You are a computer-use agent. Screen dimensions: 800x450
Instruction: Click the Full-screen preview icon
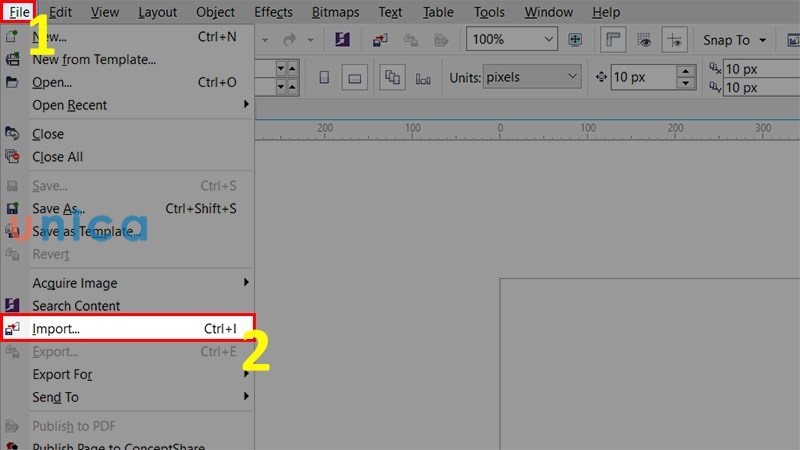pos(575,39)
